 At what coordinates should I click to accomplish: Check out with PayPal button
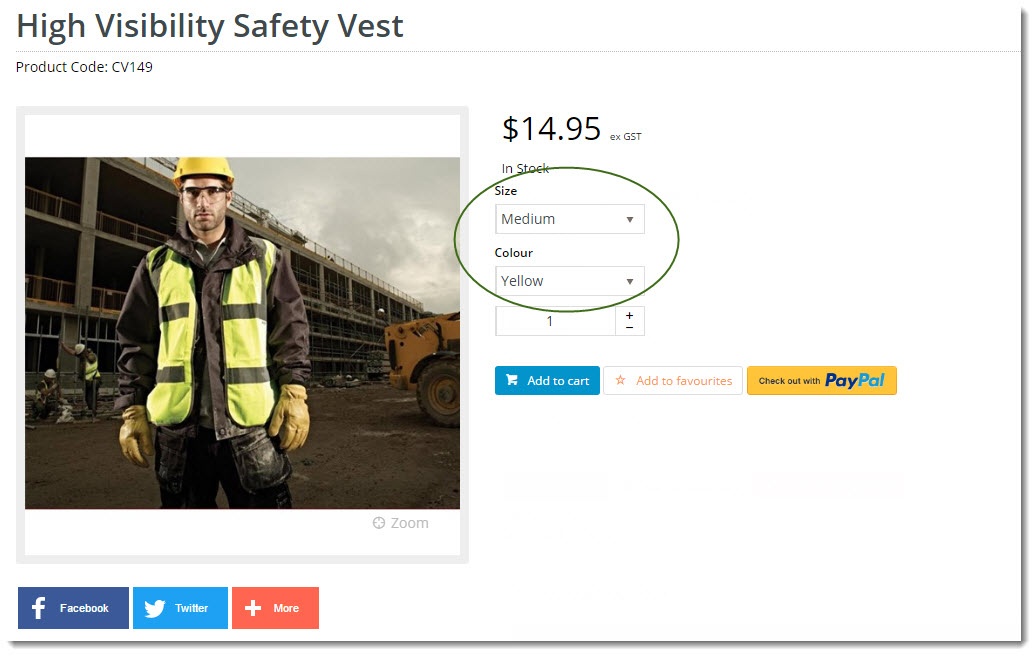click(821, 381)
